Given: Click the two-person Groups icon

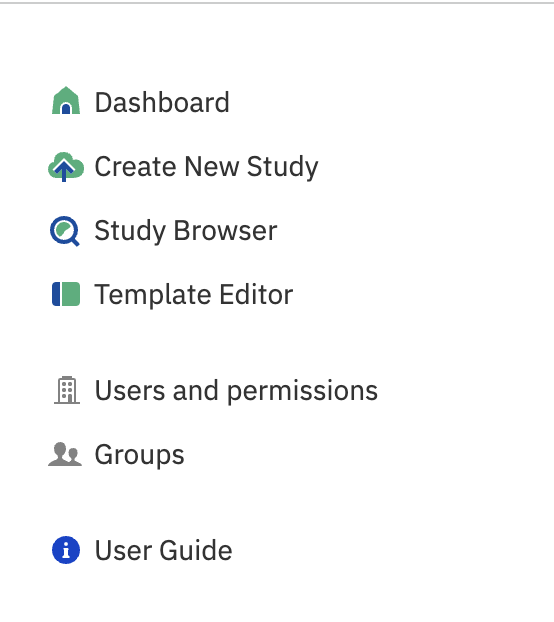Looking at the screenshot, I should click(x=65, y=454).
